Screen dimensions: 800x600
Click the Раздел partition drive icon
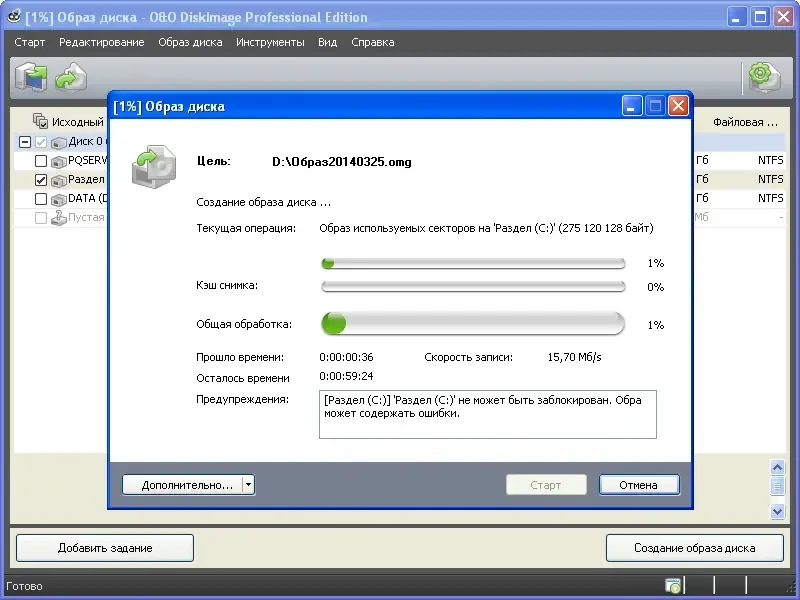pos(59,180)
